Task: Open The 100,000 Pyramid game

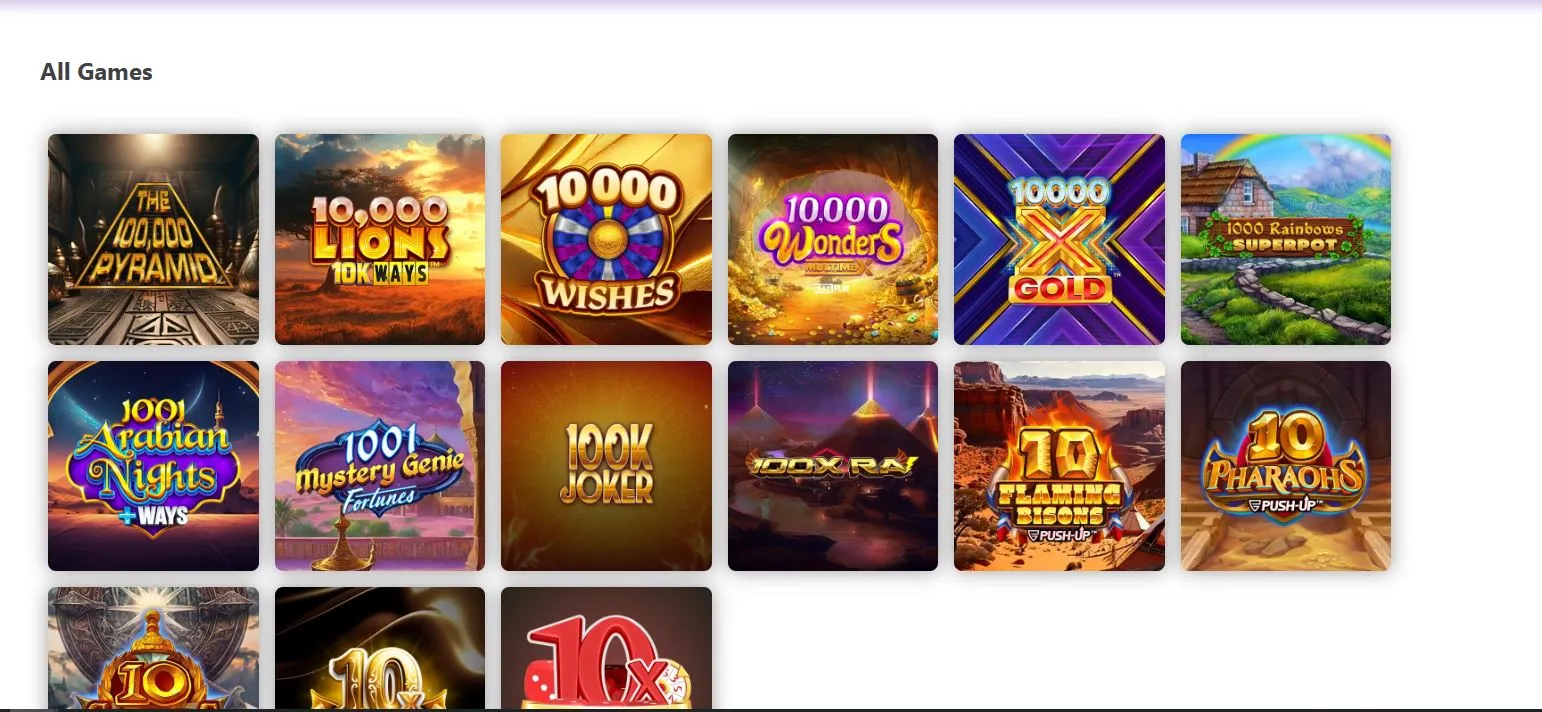Action: click(x=153, y=239)
